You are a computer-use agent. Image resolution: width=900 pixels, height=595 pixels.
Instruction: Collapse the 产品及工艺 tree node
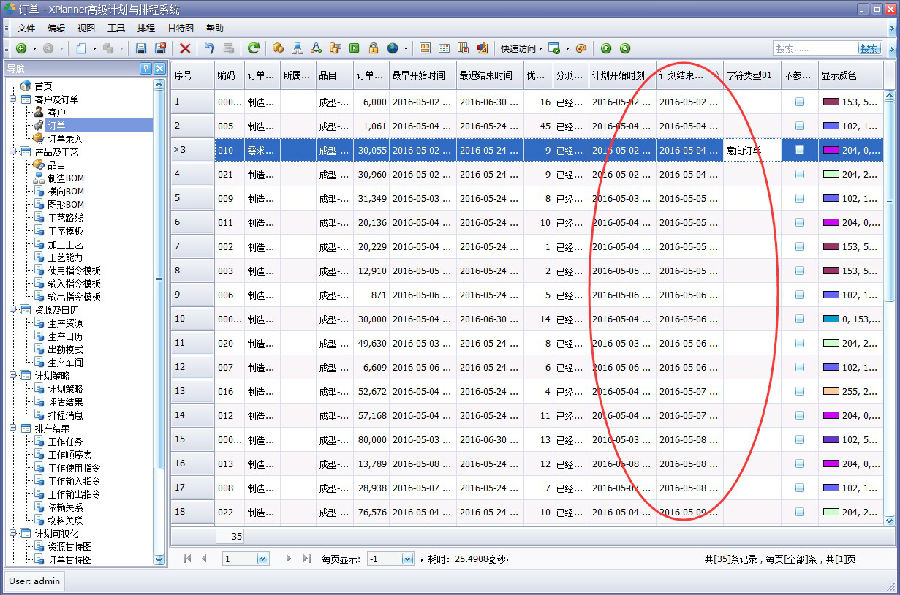13,151
